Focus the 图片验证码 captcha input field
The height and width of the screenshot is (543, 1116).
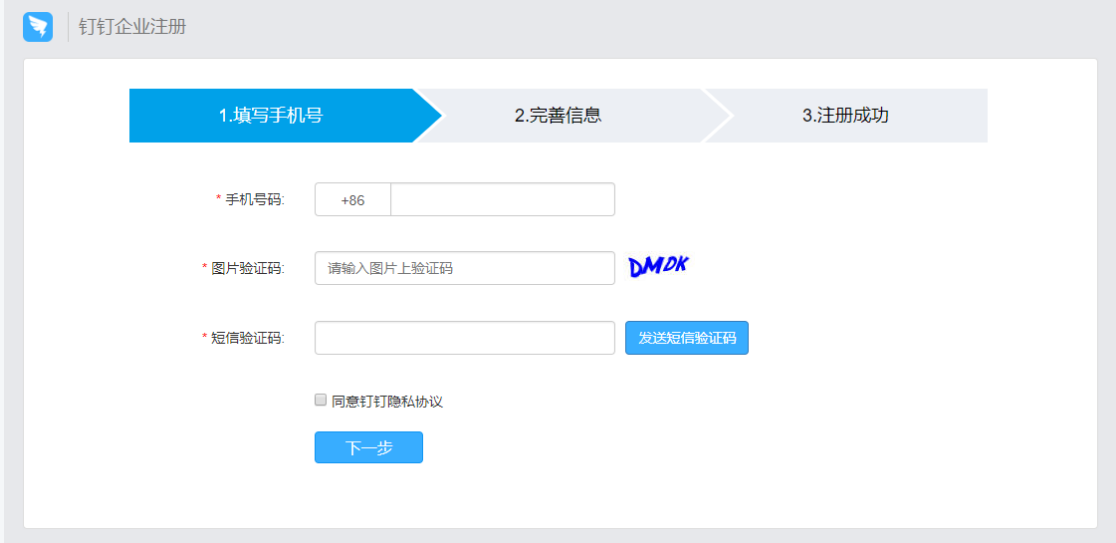click(x=465, y=268)
